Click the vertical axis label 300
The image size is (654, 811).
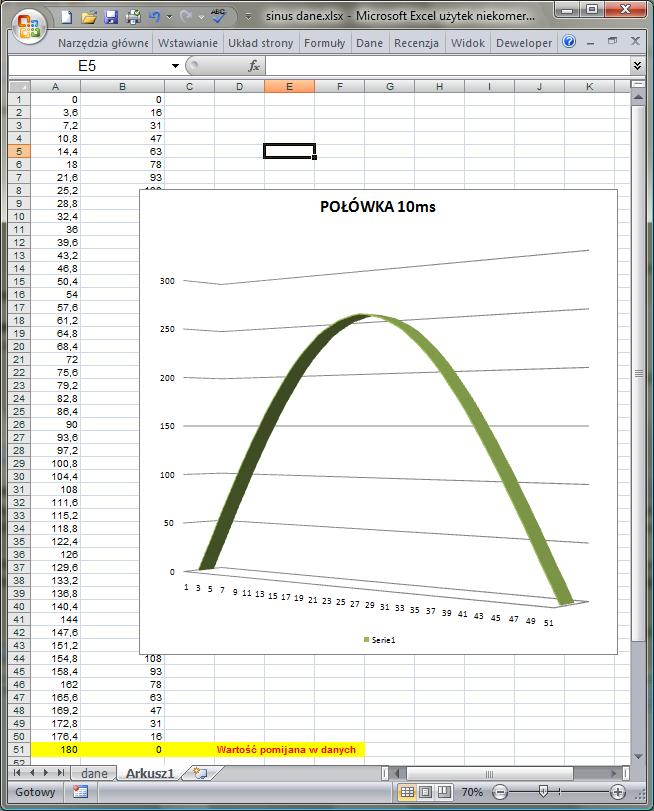pyautogui.click(x=167, y=281)
